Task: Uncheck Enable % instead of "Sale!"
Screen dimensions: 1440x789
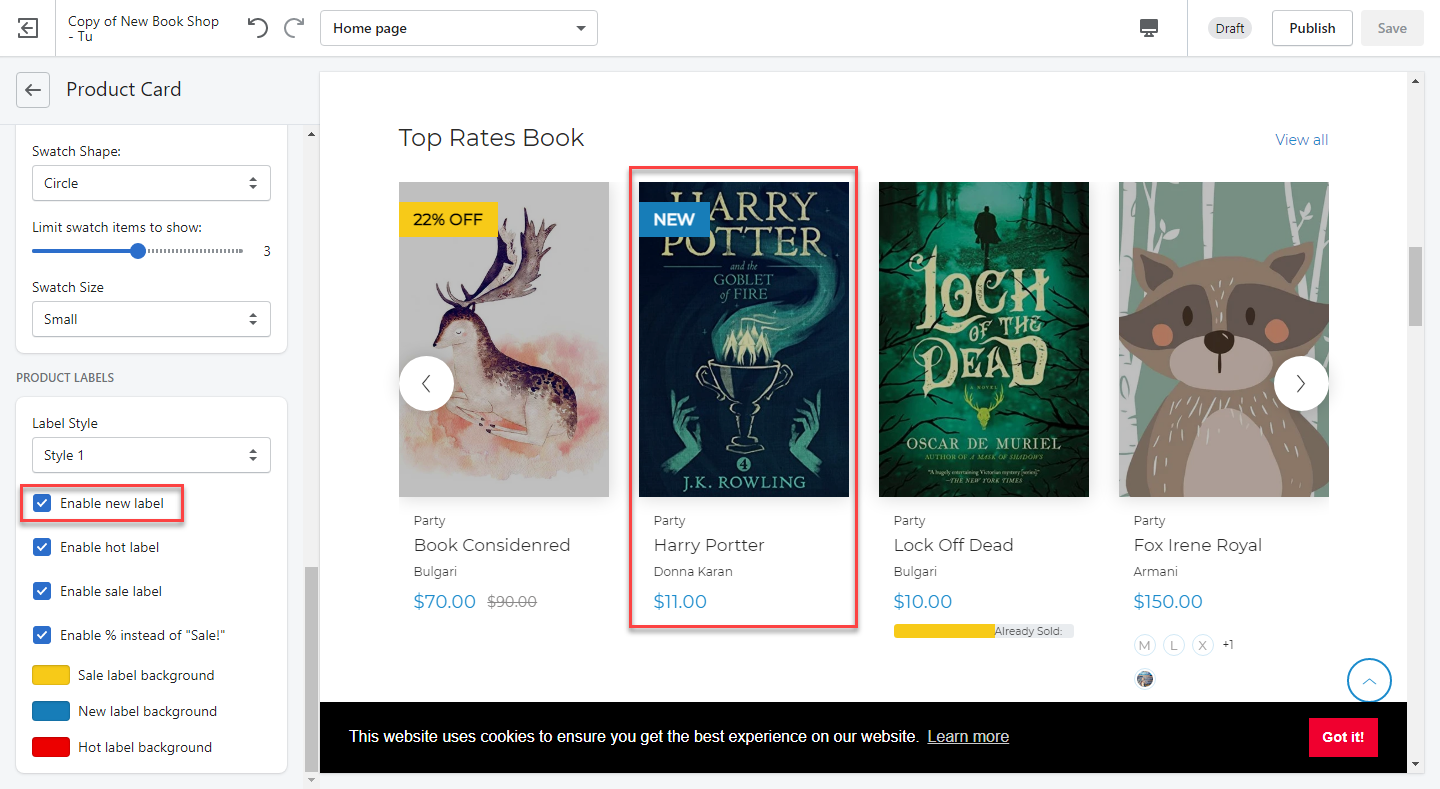Action: (42, 635)
